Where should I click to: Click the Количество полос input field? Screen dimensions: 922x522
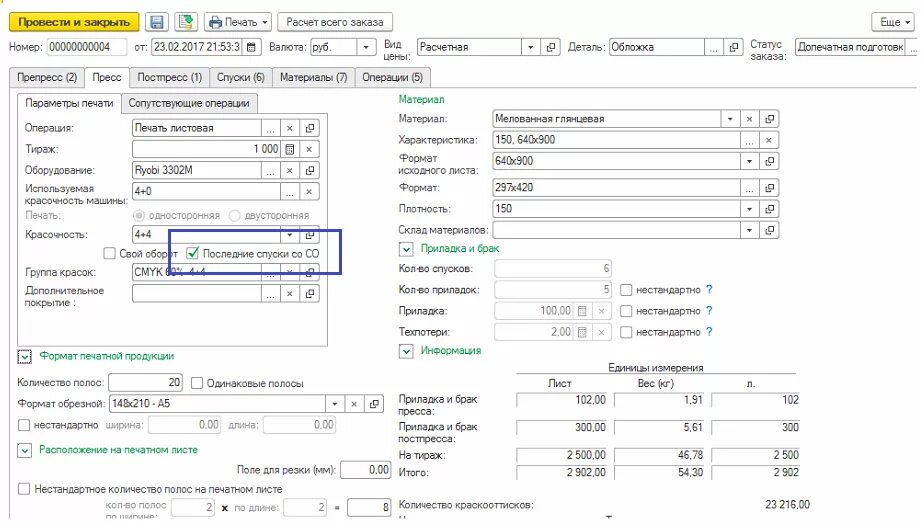(145, 383)
